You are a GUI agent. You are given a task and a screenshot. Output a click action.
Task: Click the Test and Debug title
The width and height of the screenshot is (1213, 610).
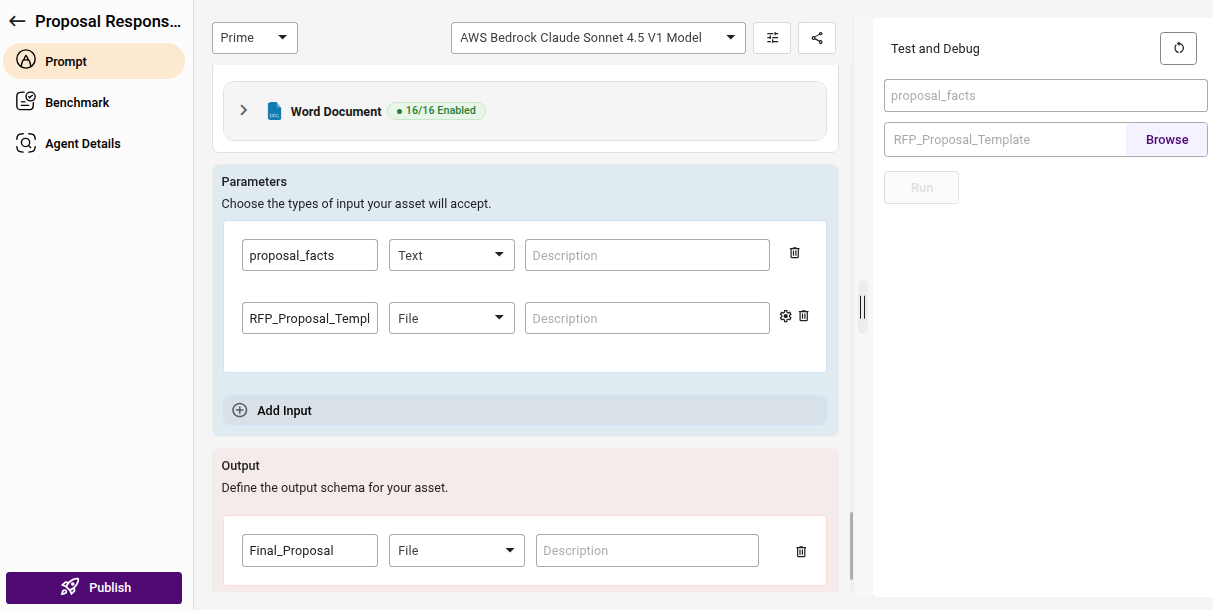click(x=935, y=49)
